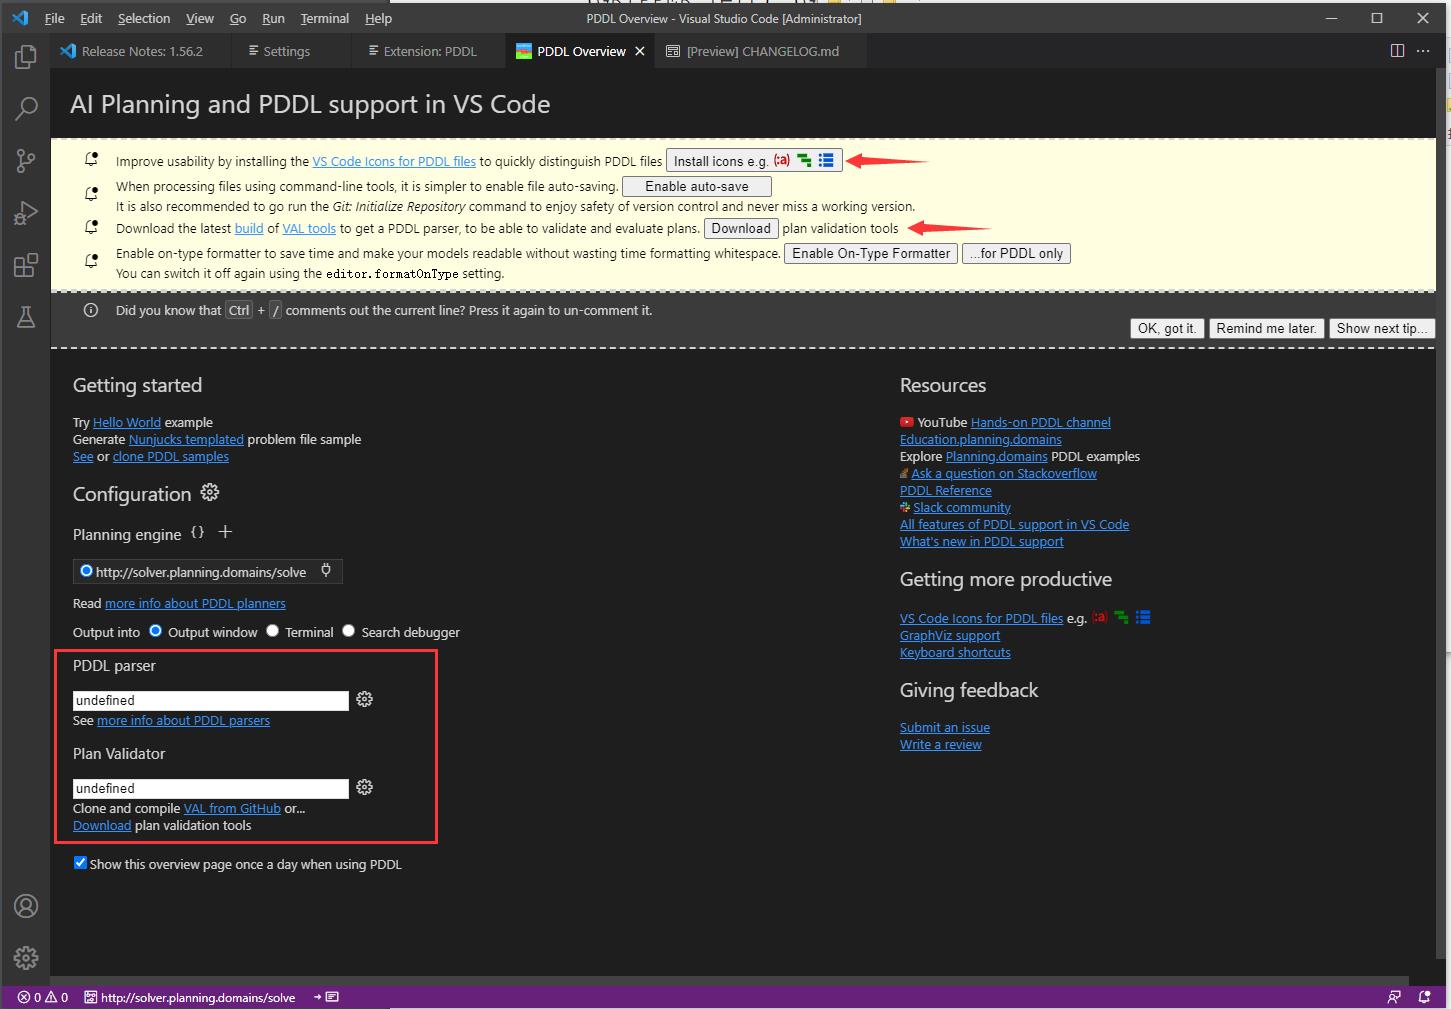
Task: Open the Test beaker view
Action: tap(26, 317)
